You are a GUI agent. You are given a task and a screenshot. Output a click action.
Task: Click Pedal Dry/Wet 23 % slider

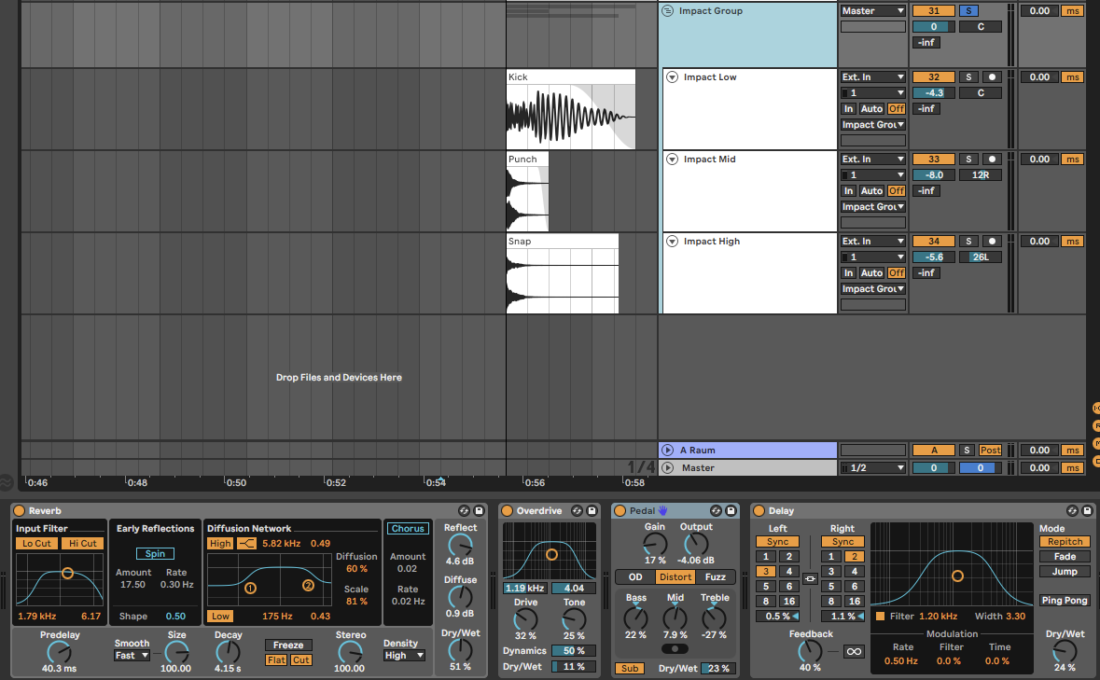[x=718, y=668]
